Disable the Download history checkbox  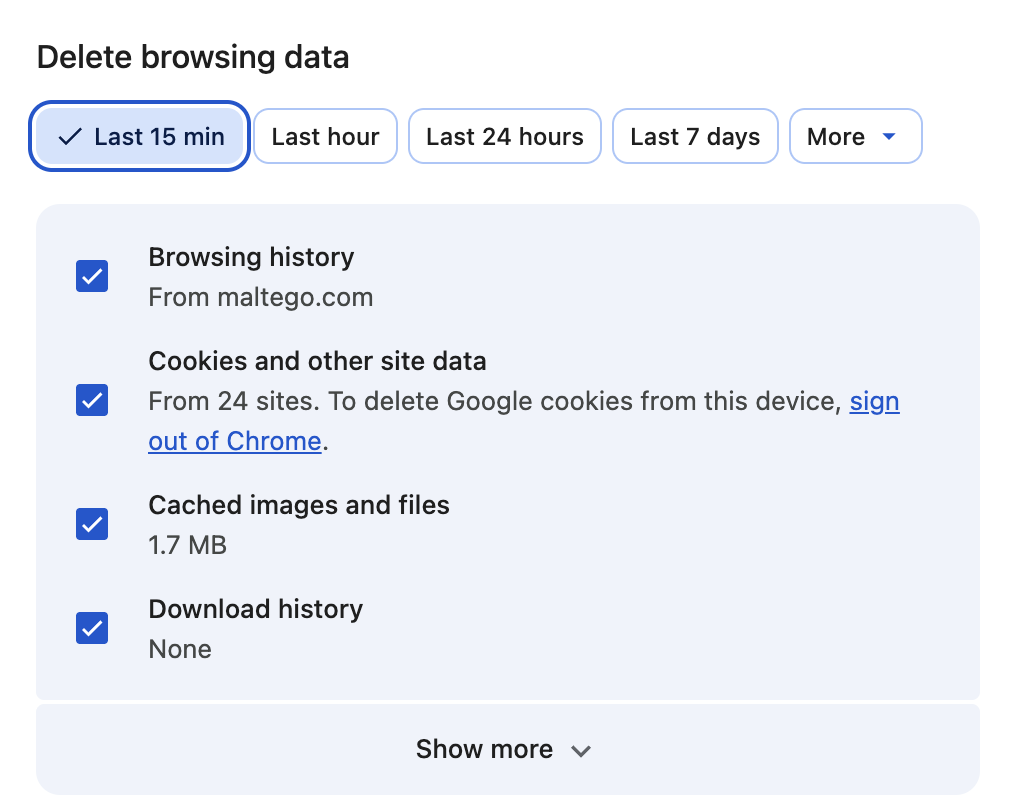(92, 628)
